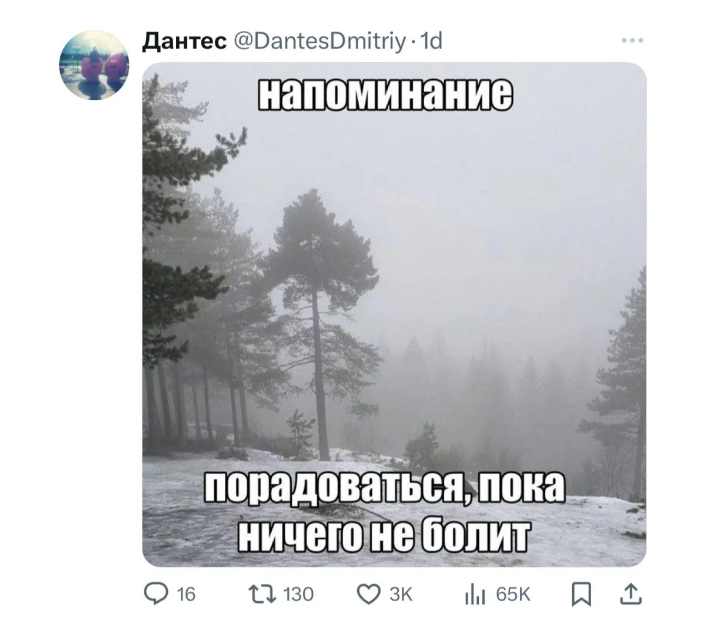Screen dimensions: 721x635
Task: Click the 130 reposts count
Action: (298, 595)
